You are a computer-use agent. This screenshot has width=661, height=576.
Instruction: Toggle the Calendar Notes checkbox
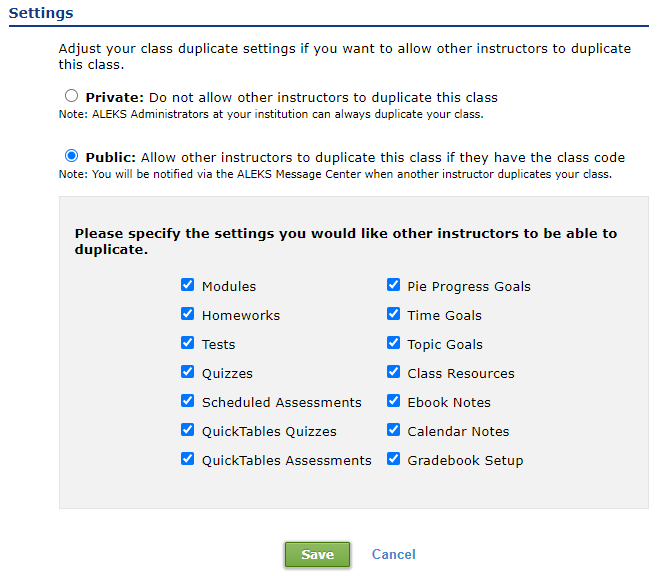tap(394, 430)
